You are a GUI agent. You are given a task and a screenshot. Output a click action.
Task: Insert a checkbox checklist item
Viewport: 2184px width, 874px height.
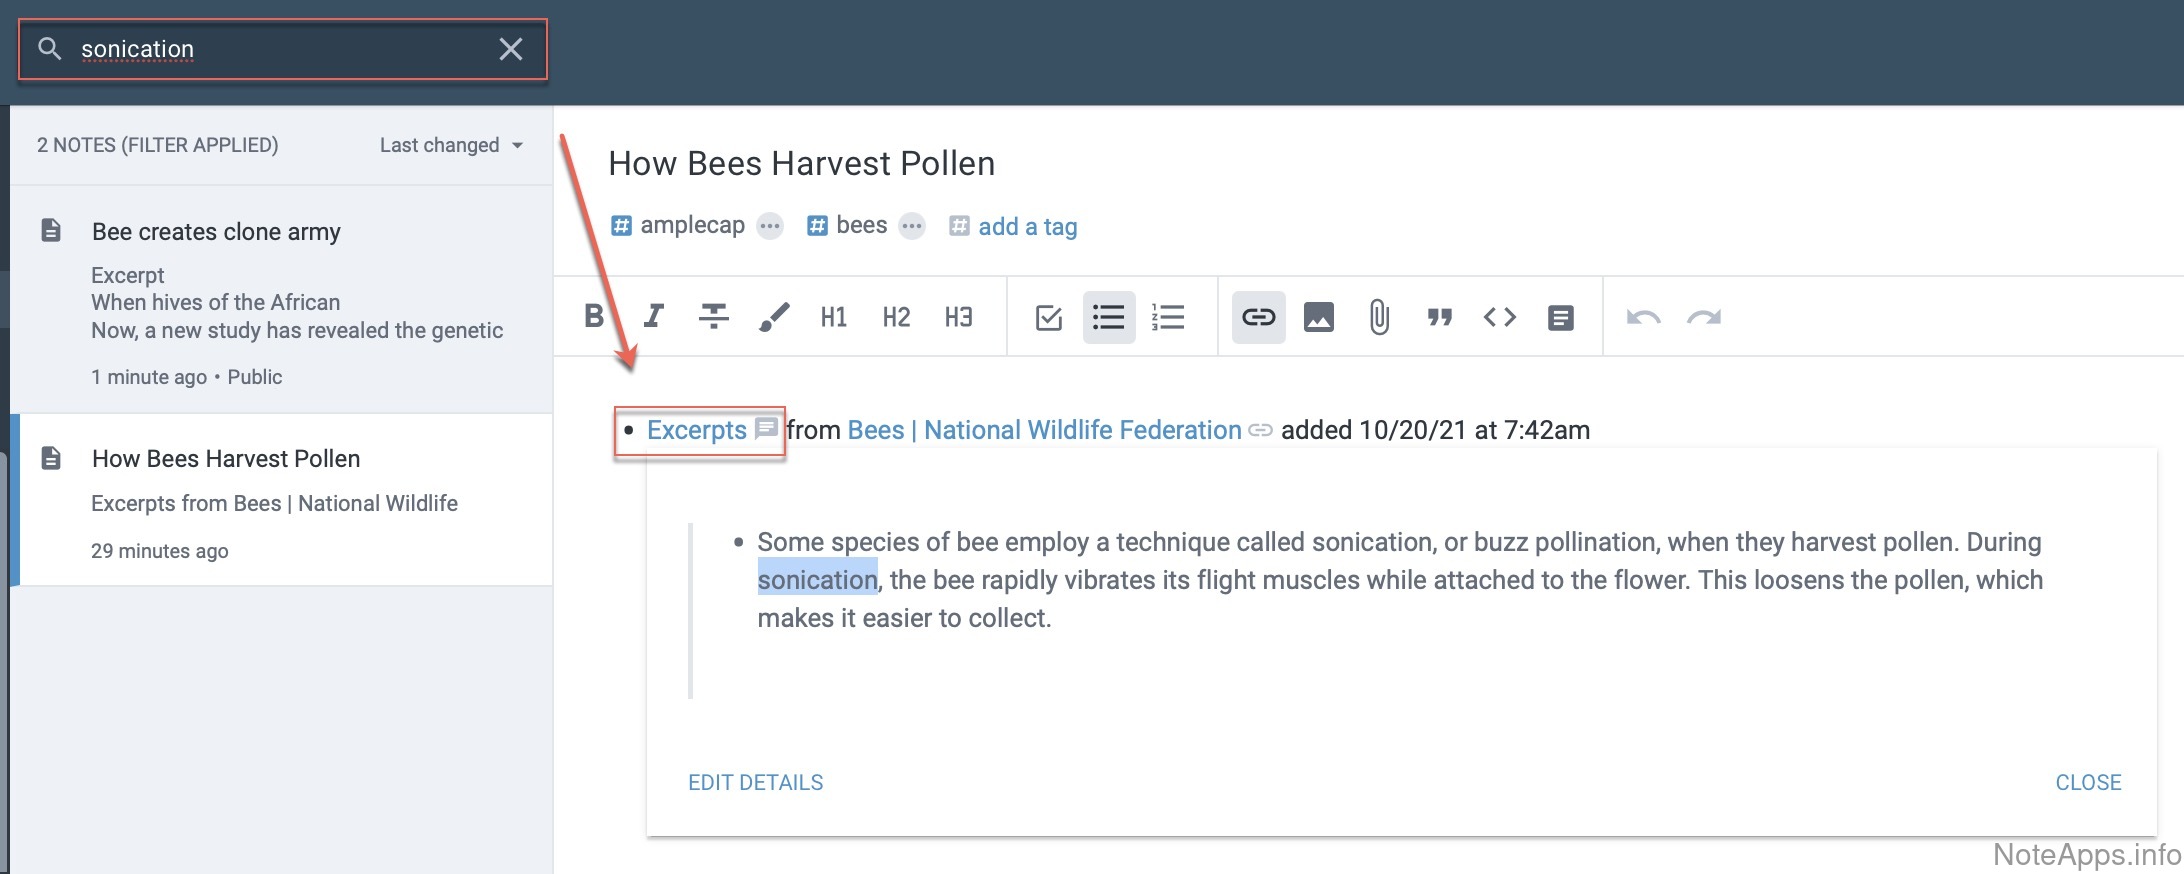point(1048,317)
